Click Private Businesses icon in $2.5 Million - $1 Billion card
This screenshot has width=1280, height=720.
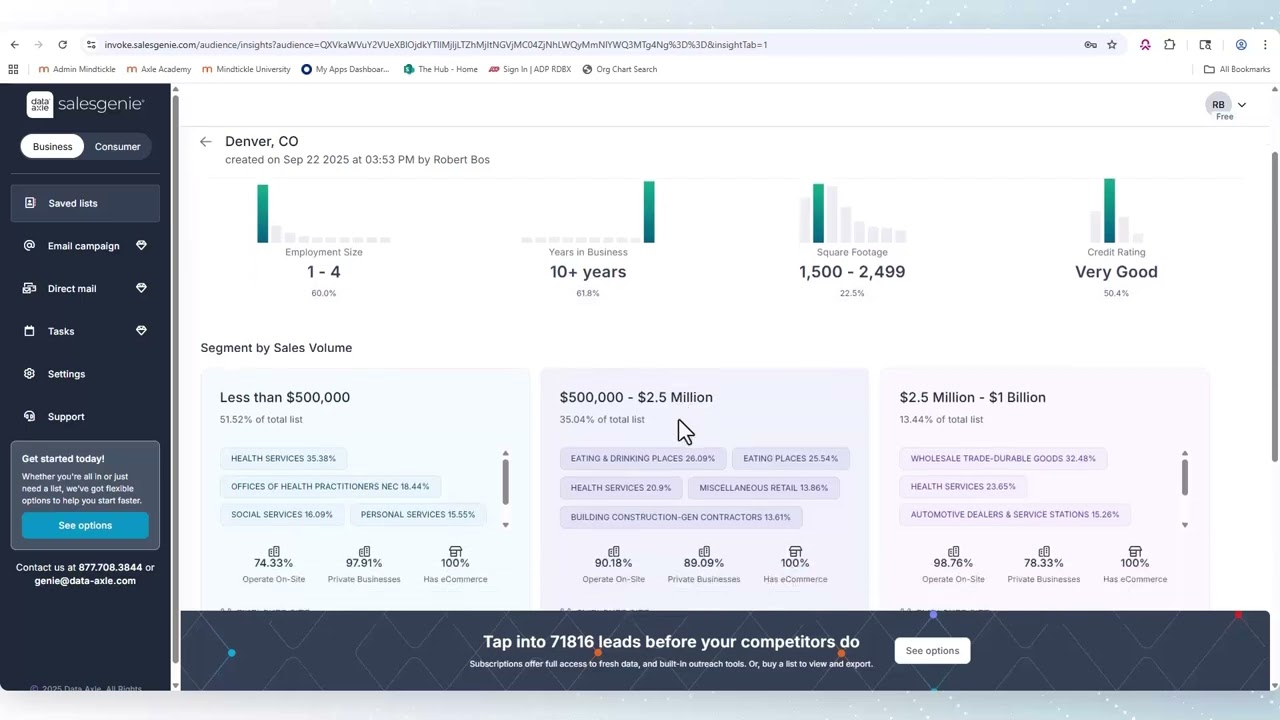pyautogui.click(x=1044, y=551)
